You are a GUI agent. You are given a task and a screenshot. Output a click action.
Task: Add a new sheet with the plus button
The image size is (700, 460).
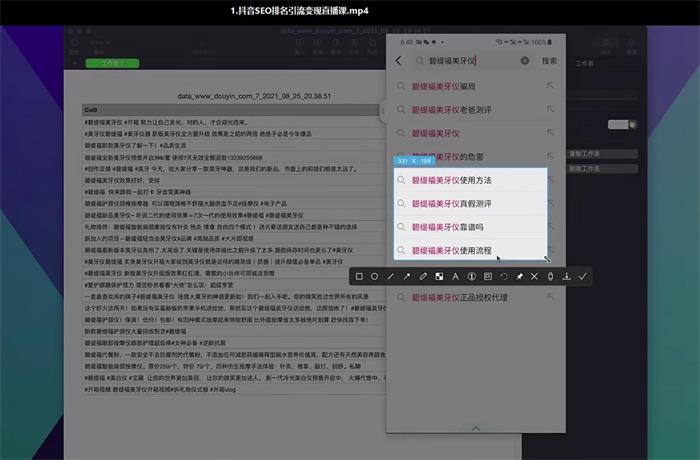74,63
